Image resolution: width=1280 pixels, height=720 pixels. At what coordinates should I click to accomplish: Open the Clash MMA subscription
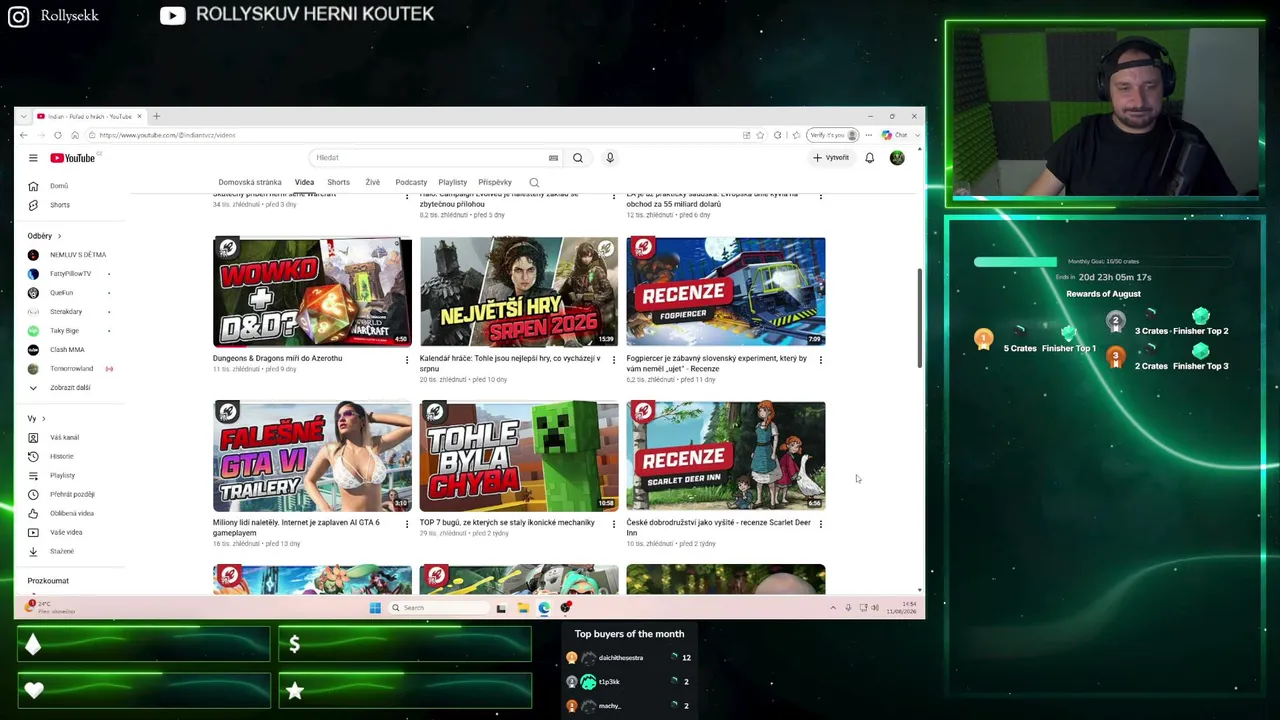[x=68, y=350]
